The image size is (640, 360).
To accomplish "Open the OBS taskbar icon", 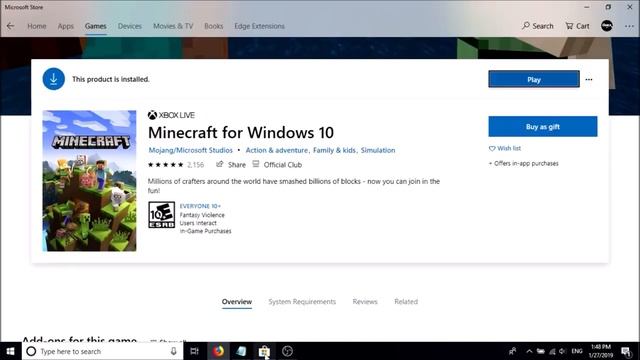I will tap(287, 351).
